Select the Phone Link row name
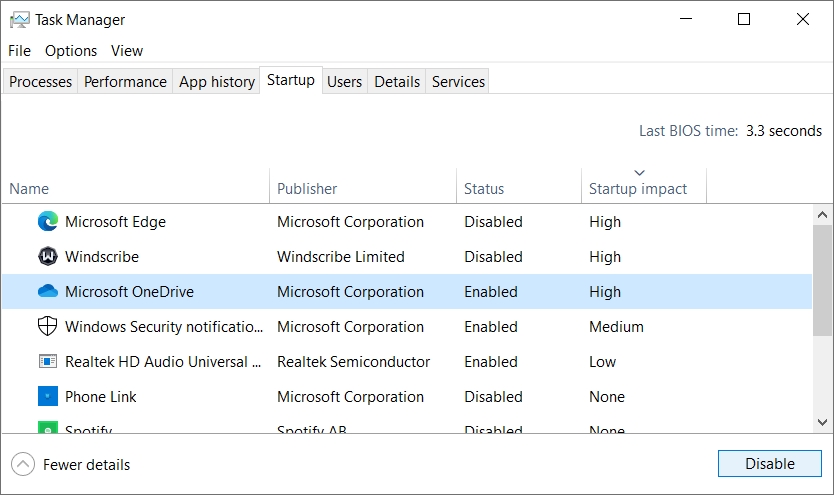 click(x=101, y=397)
